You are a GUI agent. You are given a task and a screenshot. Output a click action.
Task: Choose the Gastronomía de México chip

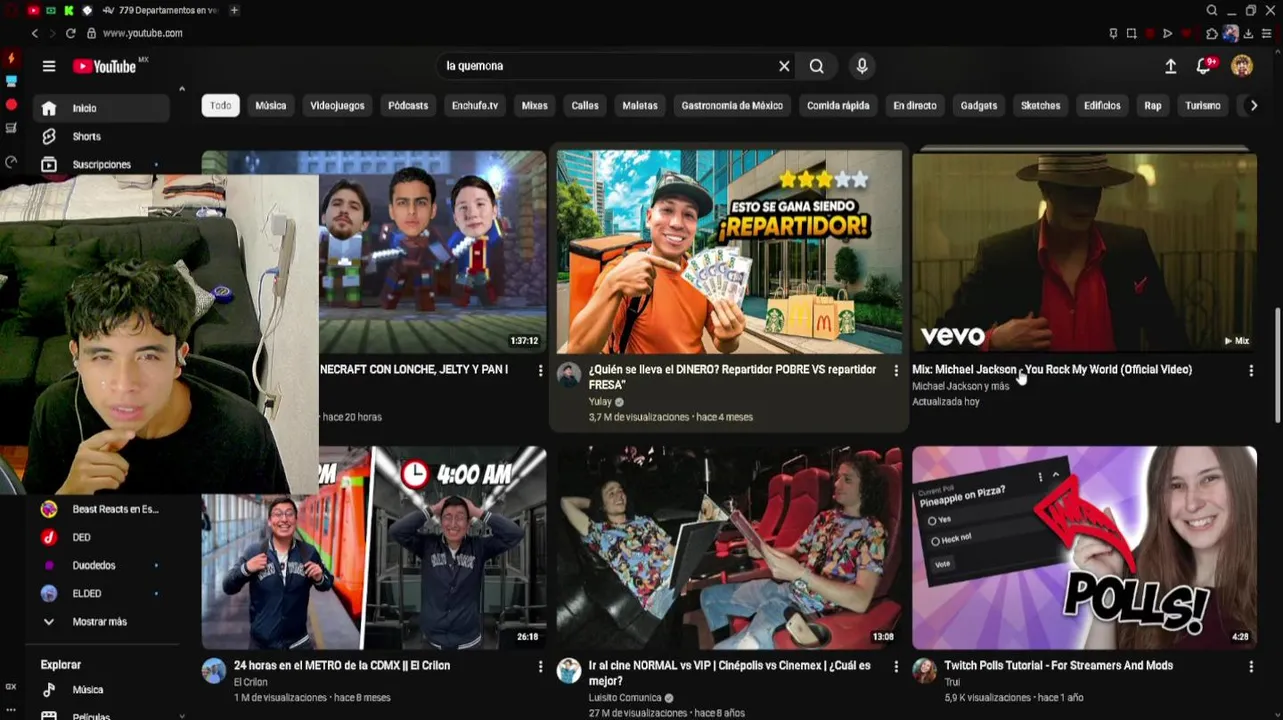click(732, 105)
